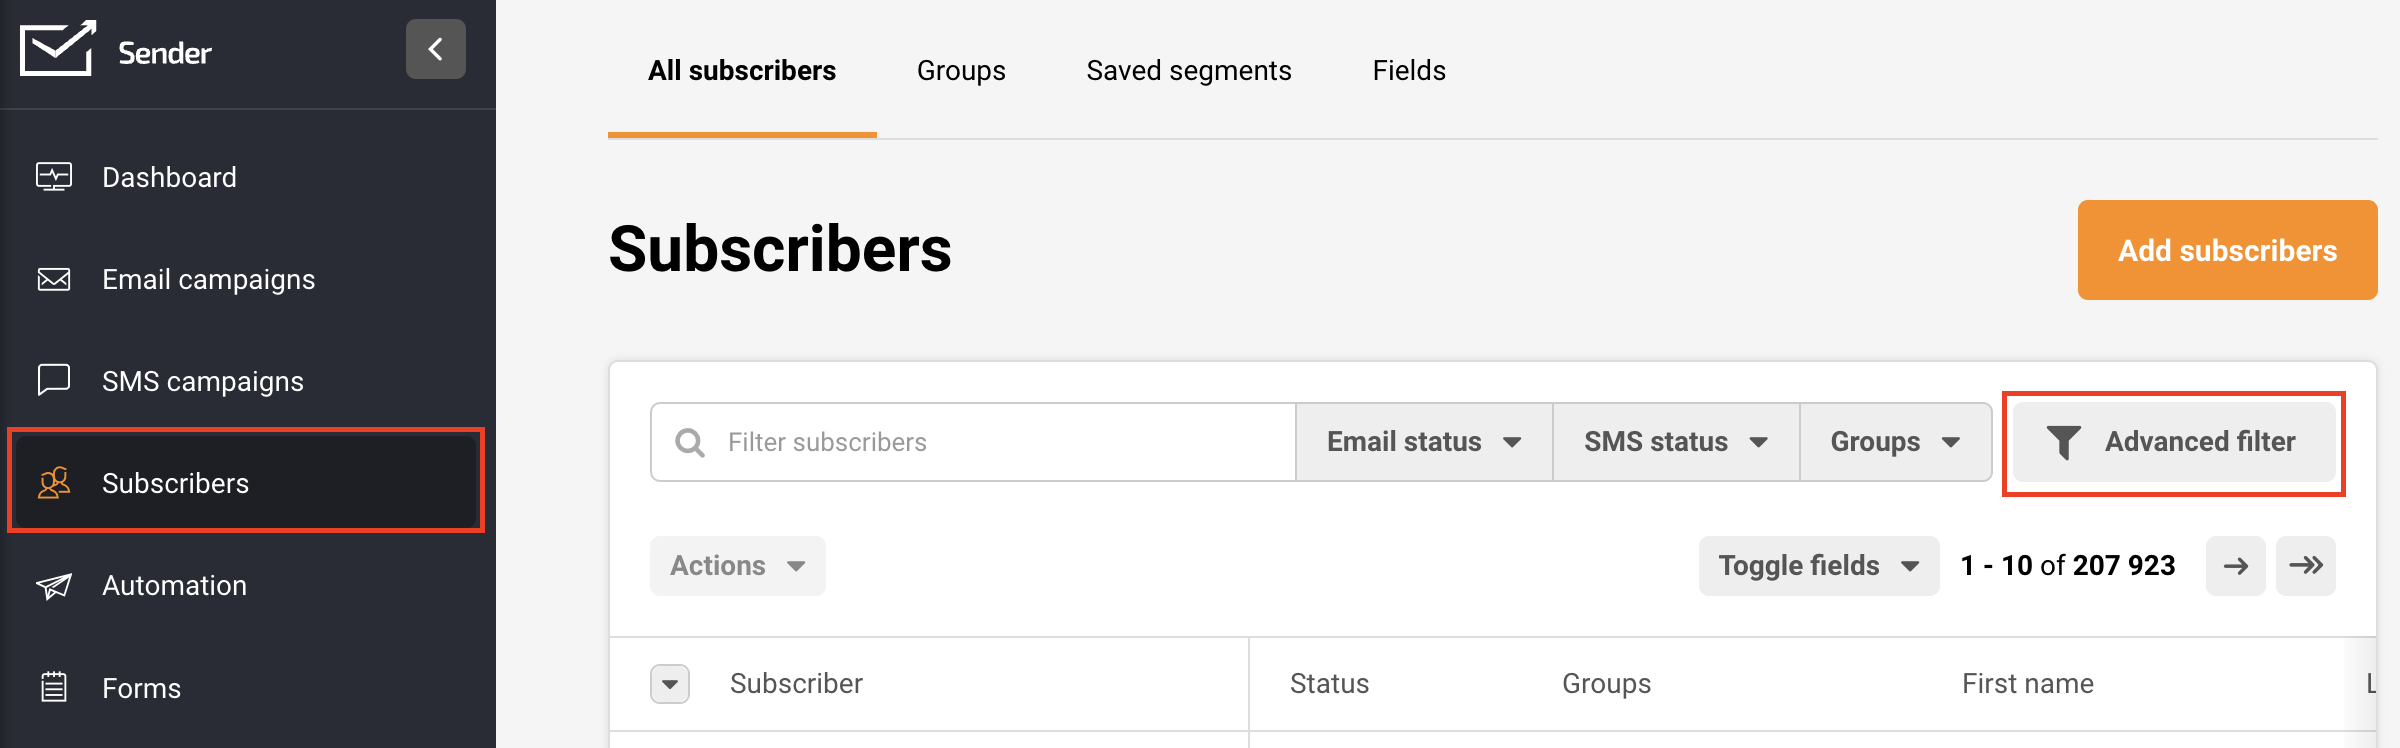Open the Toggle fields dropdown
This screenshot has width=2400, height=748.
(1818, 566)
